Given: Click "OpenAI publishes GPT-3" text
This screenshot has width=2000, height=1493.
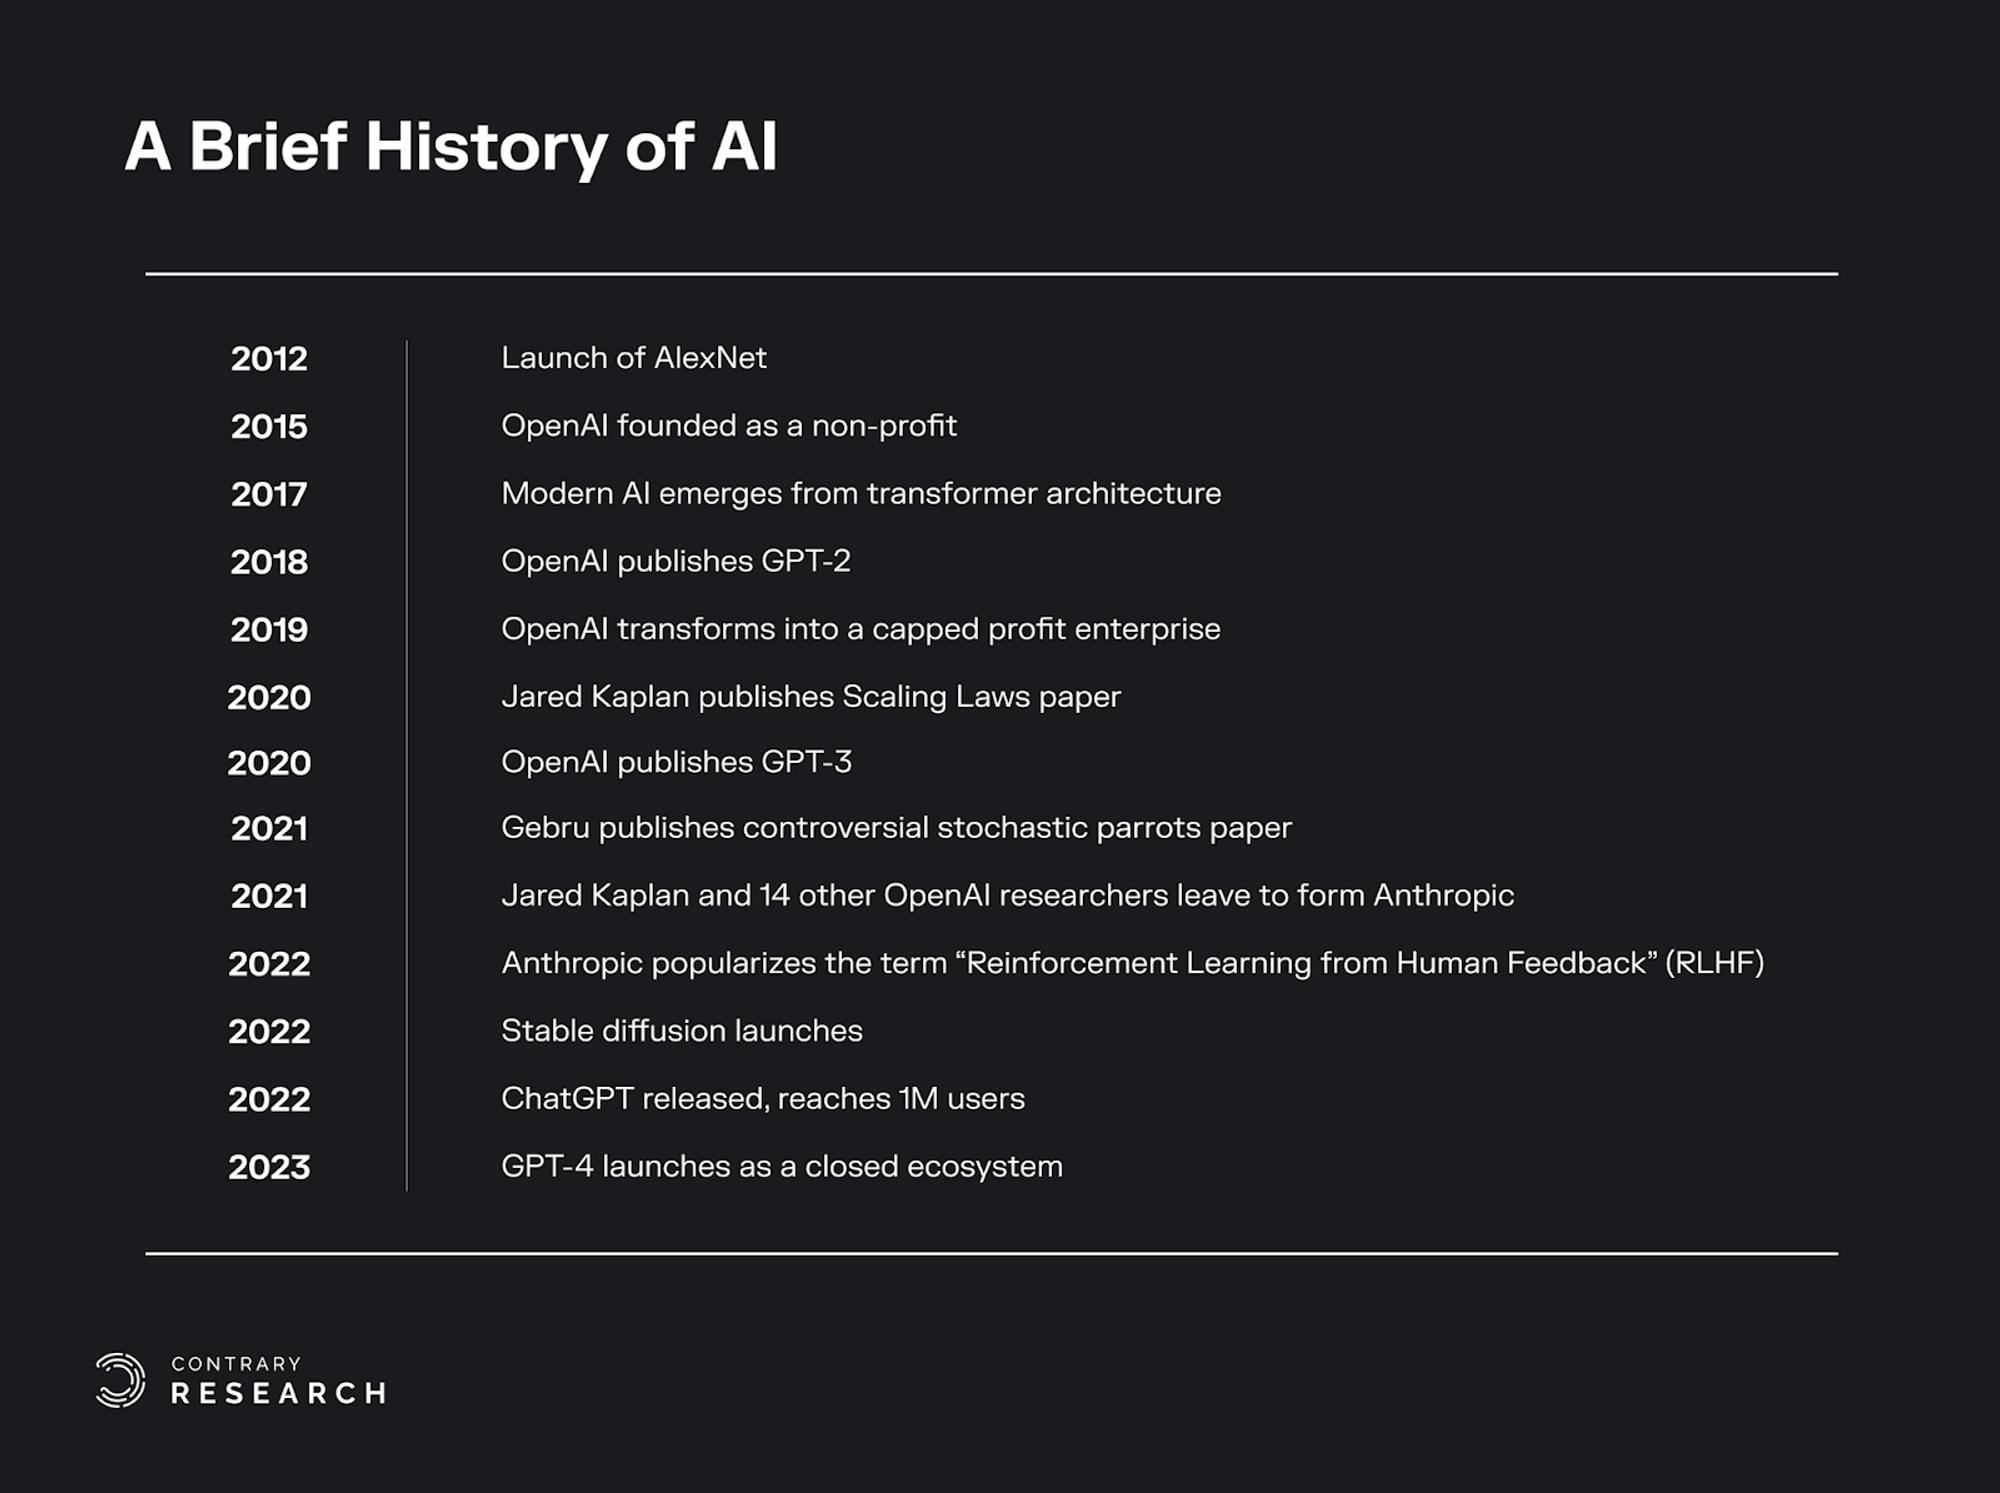Looking at the screenshot, I should point(676,762).
